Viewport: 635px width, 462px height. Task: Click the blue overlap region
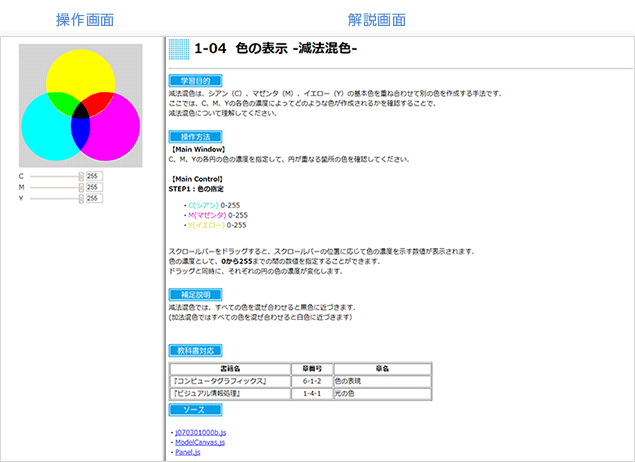point(80,134)
